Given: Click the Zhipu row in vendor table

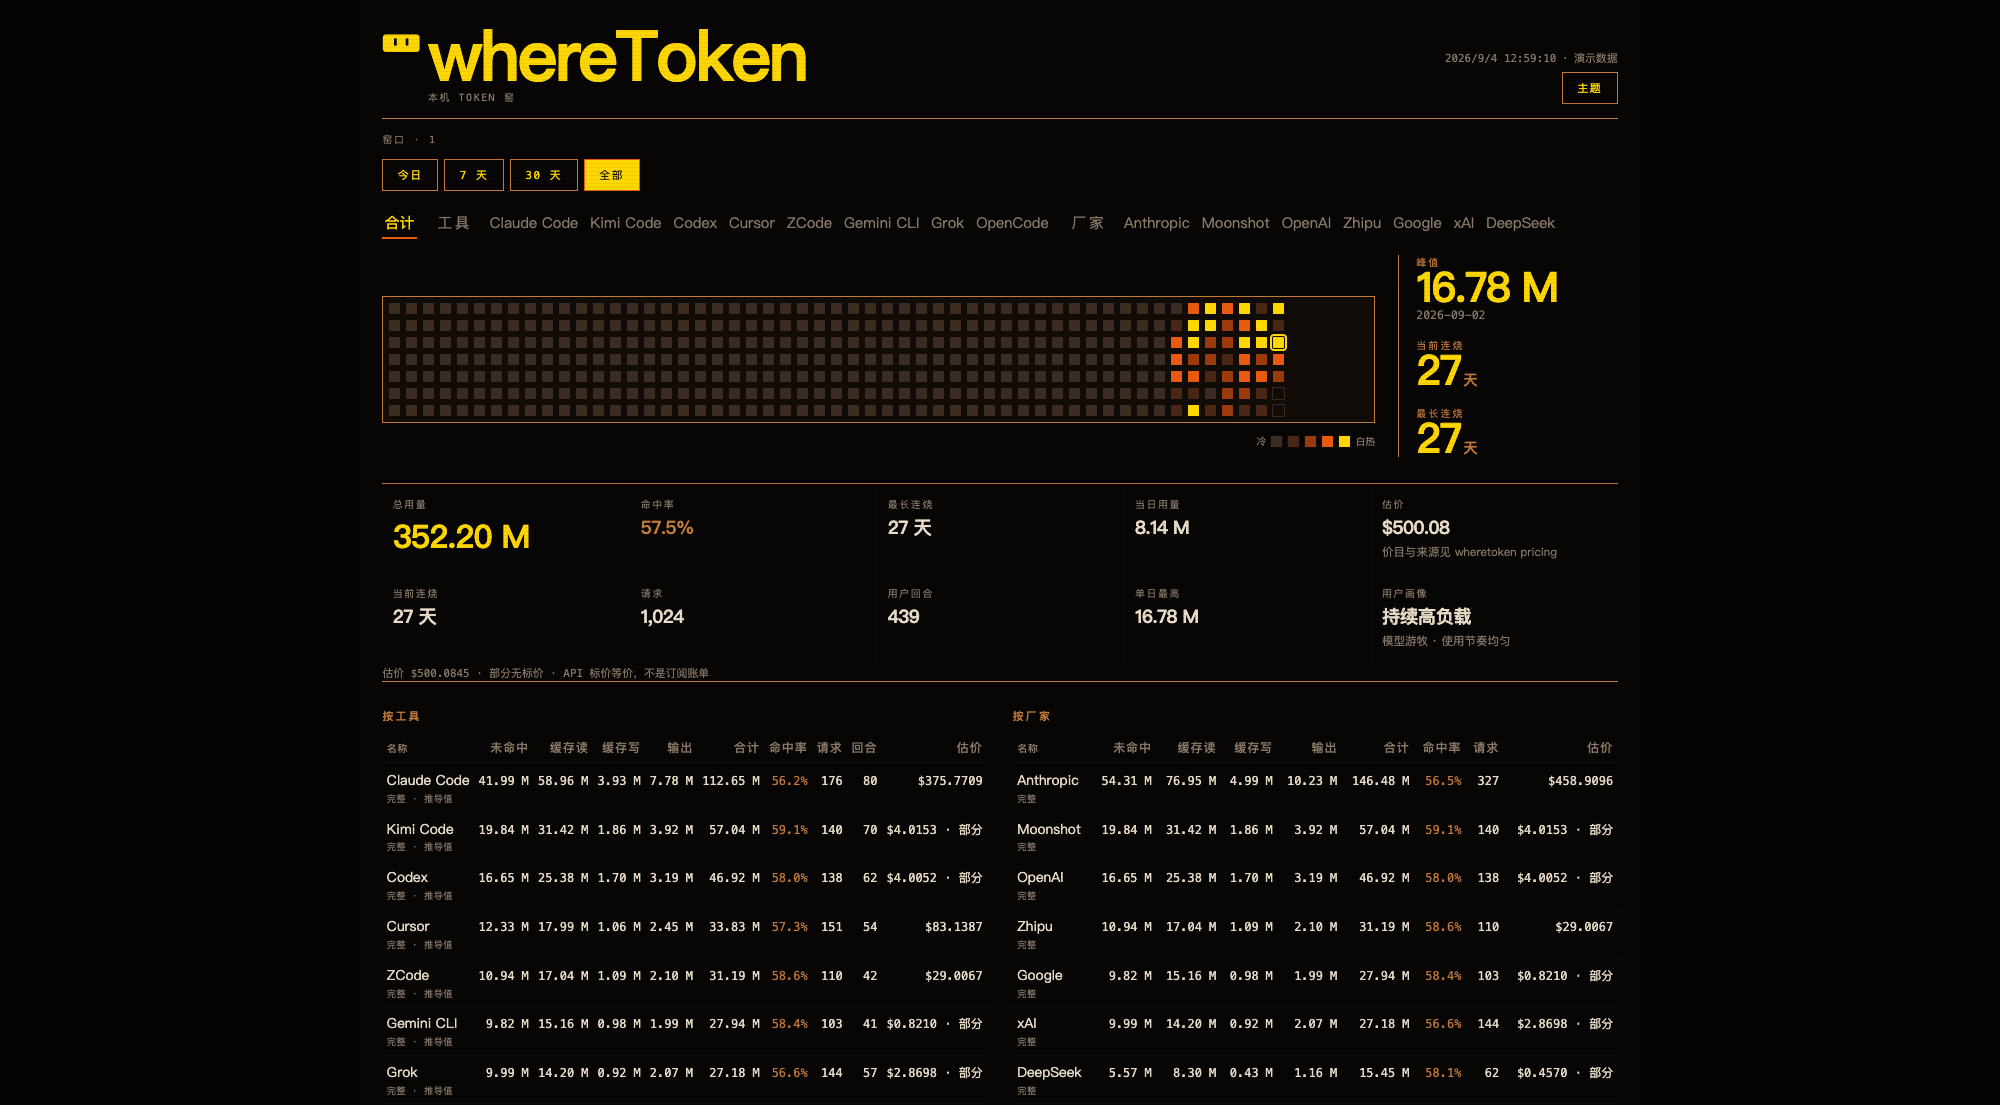Looking at the screenshot, I should pos(1314,934).
